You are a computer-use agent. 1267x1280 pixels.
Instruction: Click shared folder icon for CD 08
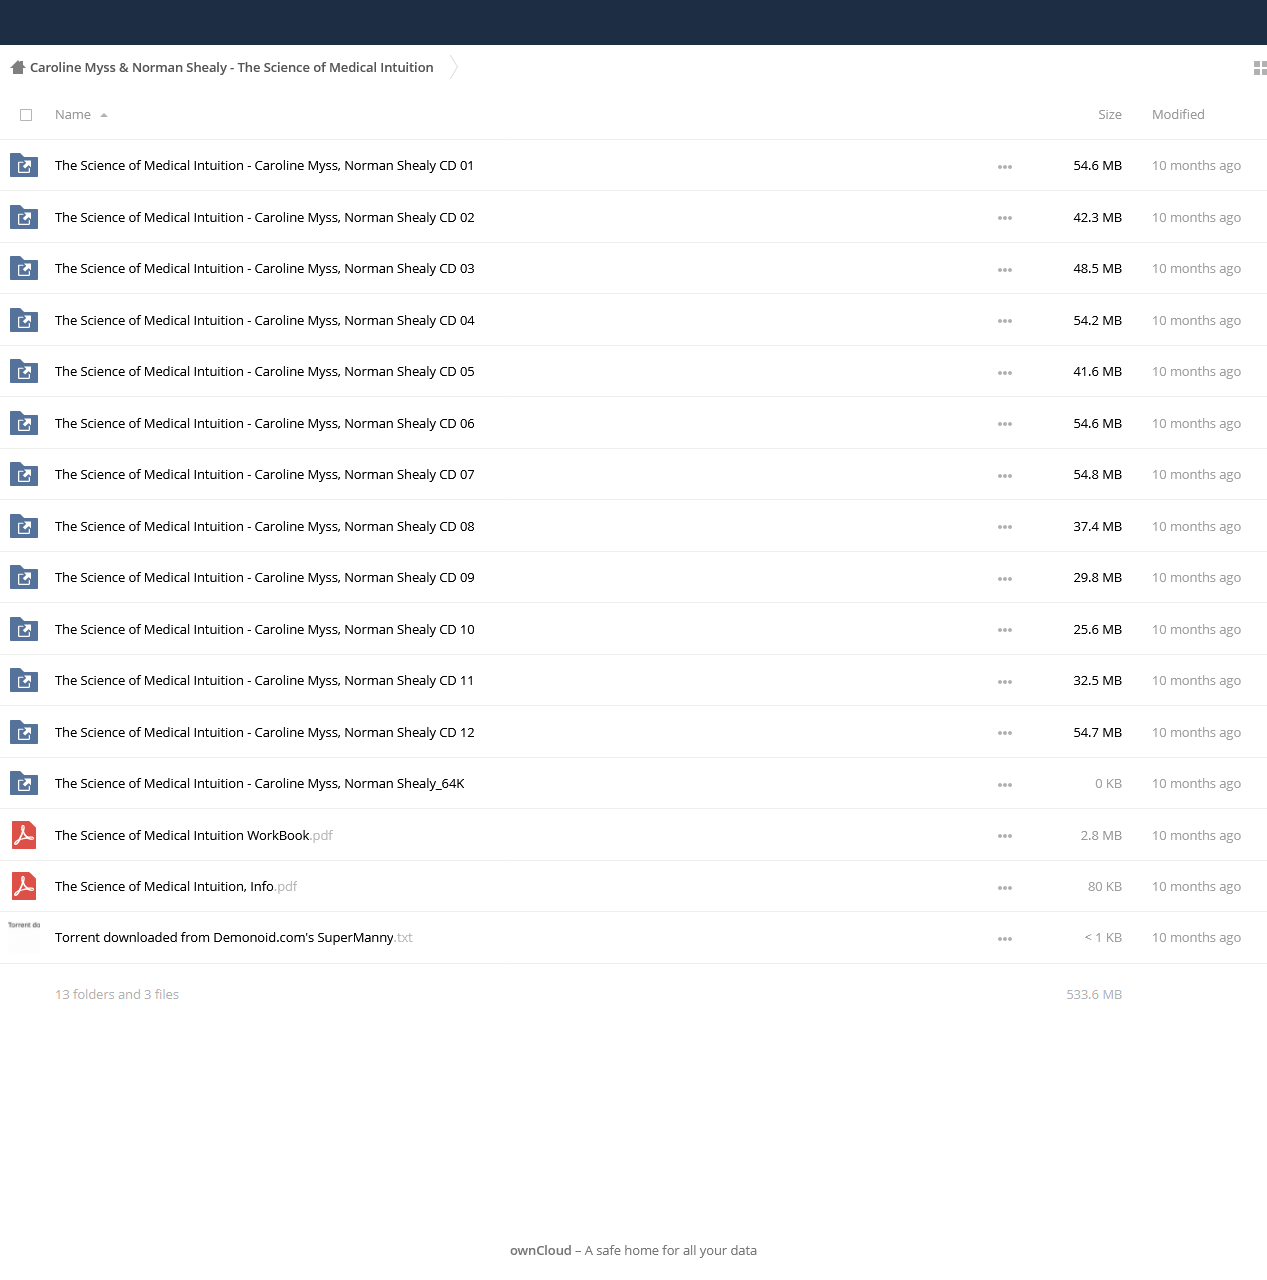[24, 526]
